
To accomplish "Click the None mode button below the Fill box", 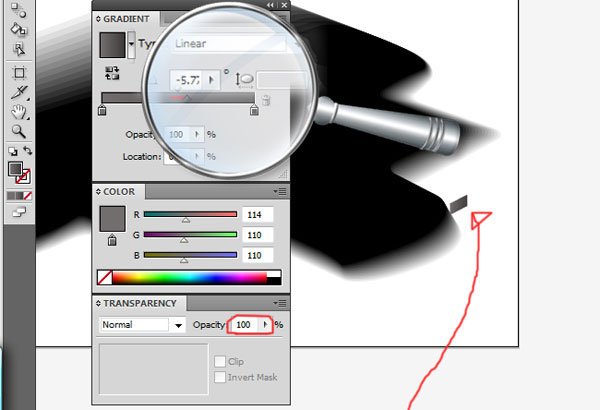I will point(28,196).
